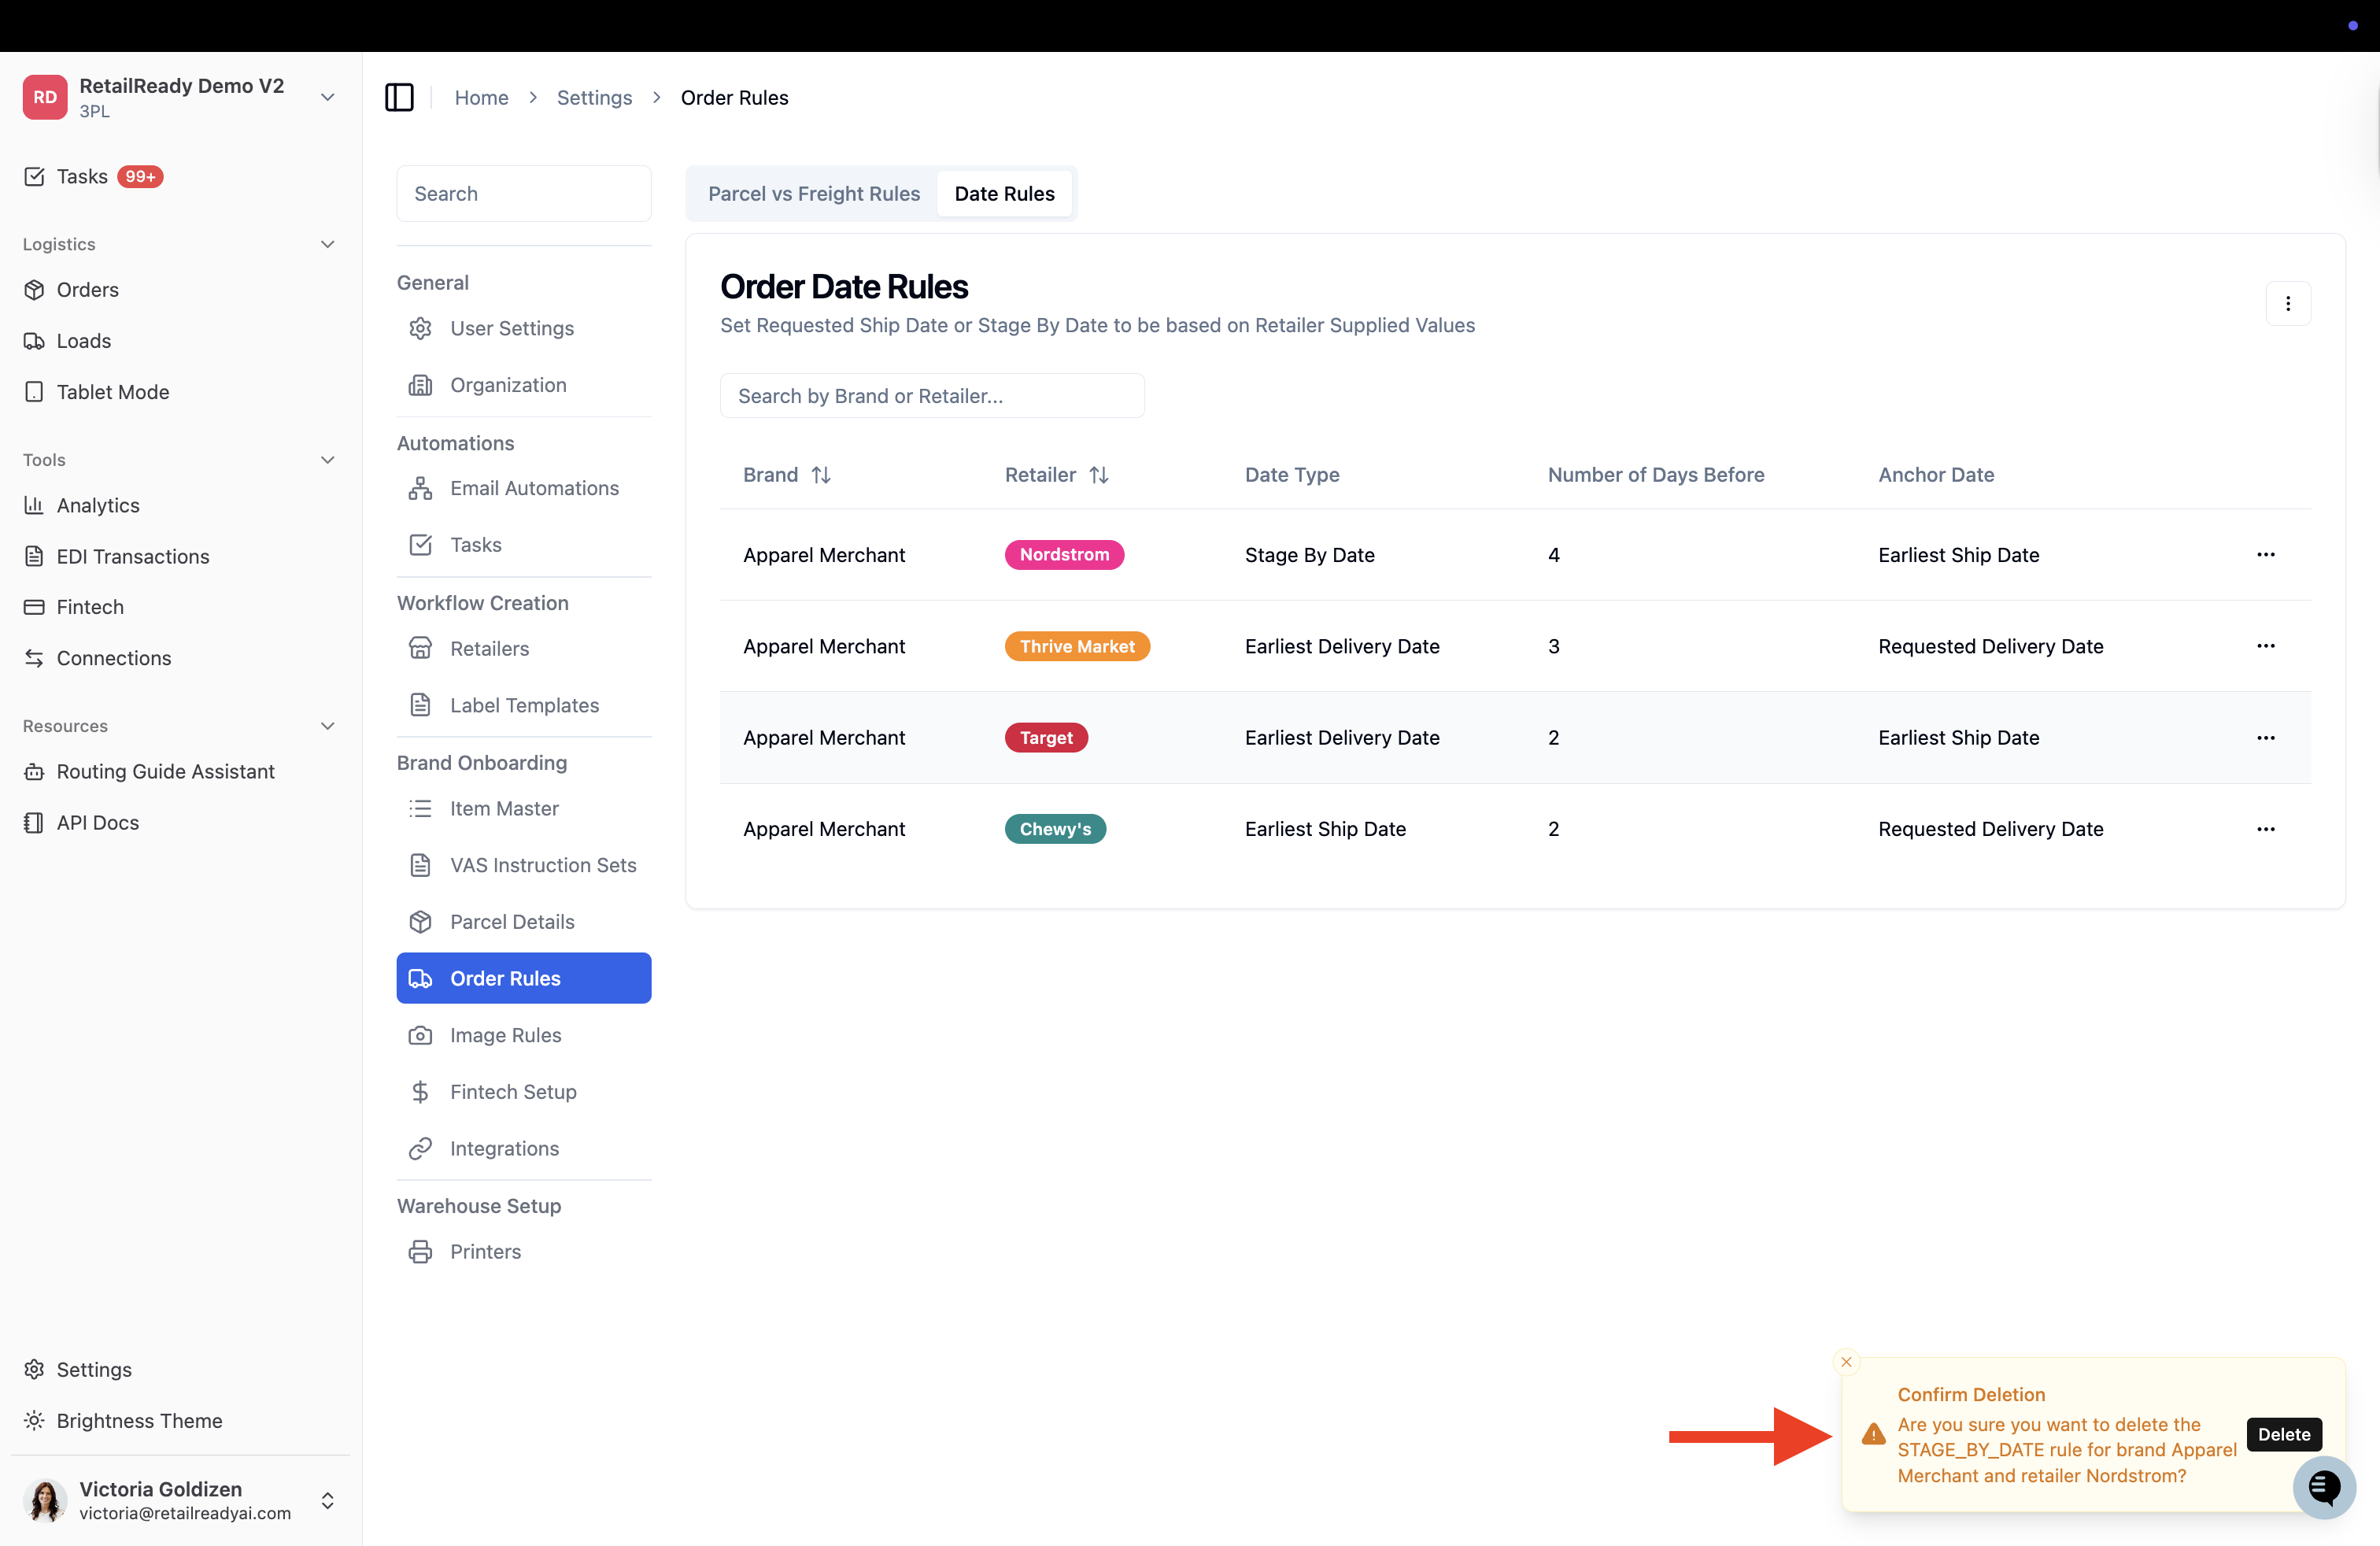Open User Settings

tap(524, 328)
